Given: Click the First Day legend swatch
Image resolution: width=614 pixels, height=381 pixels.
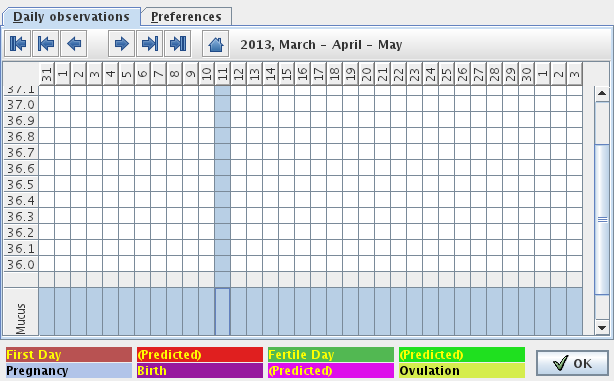Looking at the screenshot, I should pyautogui.click(x=69, y=355).
